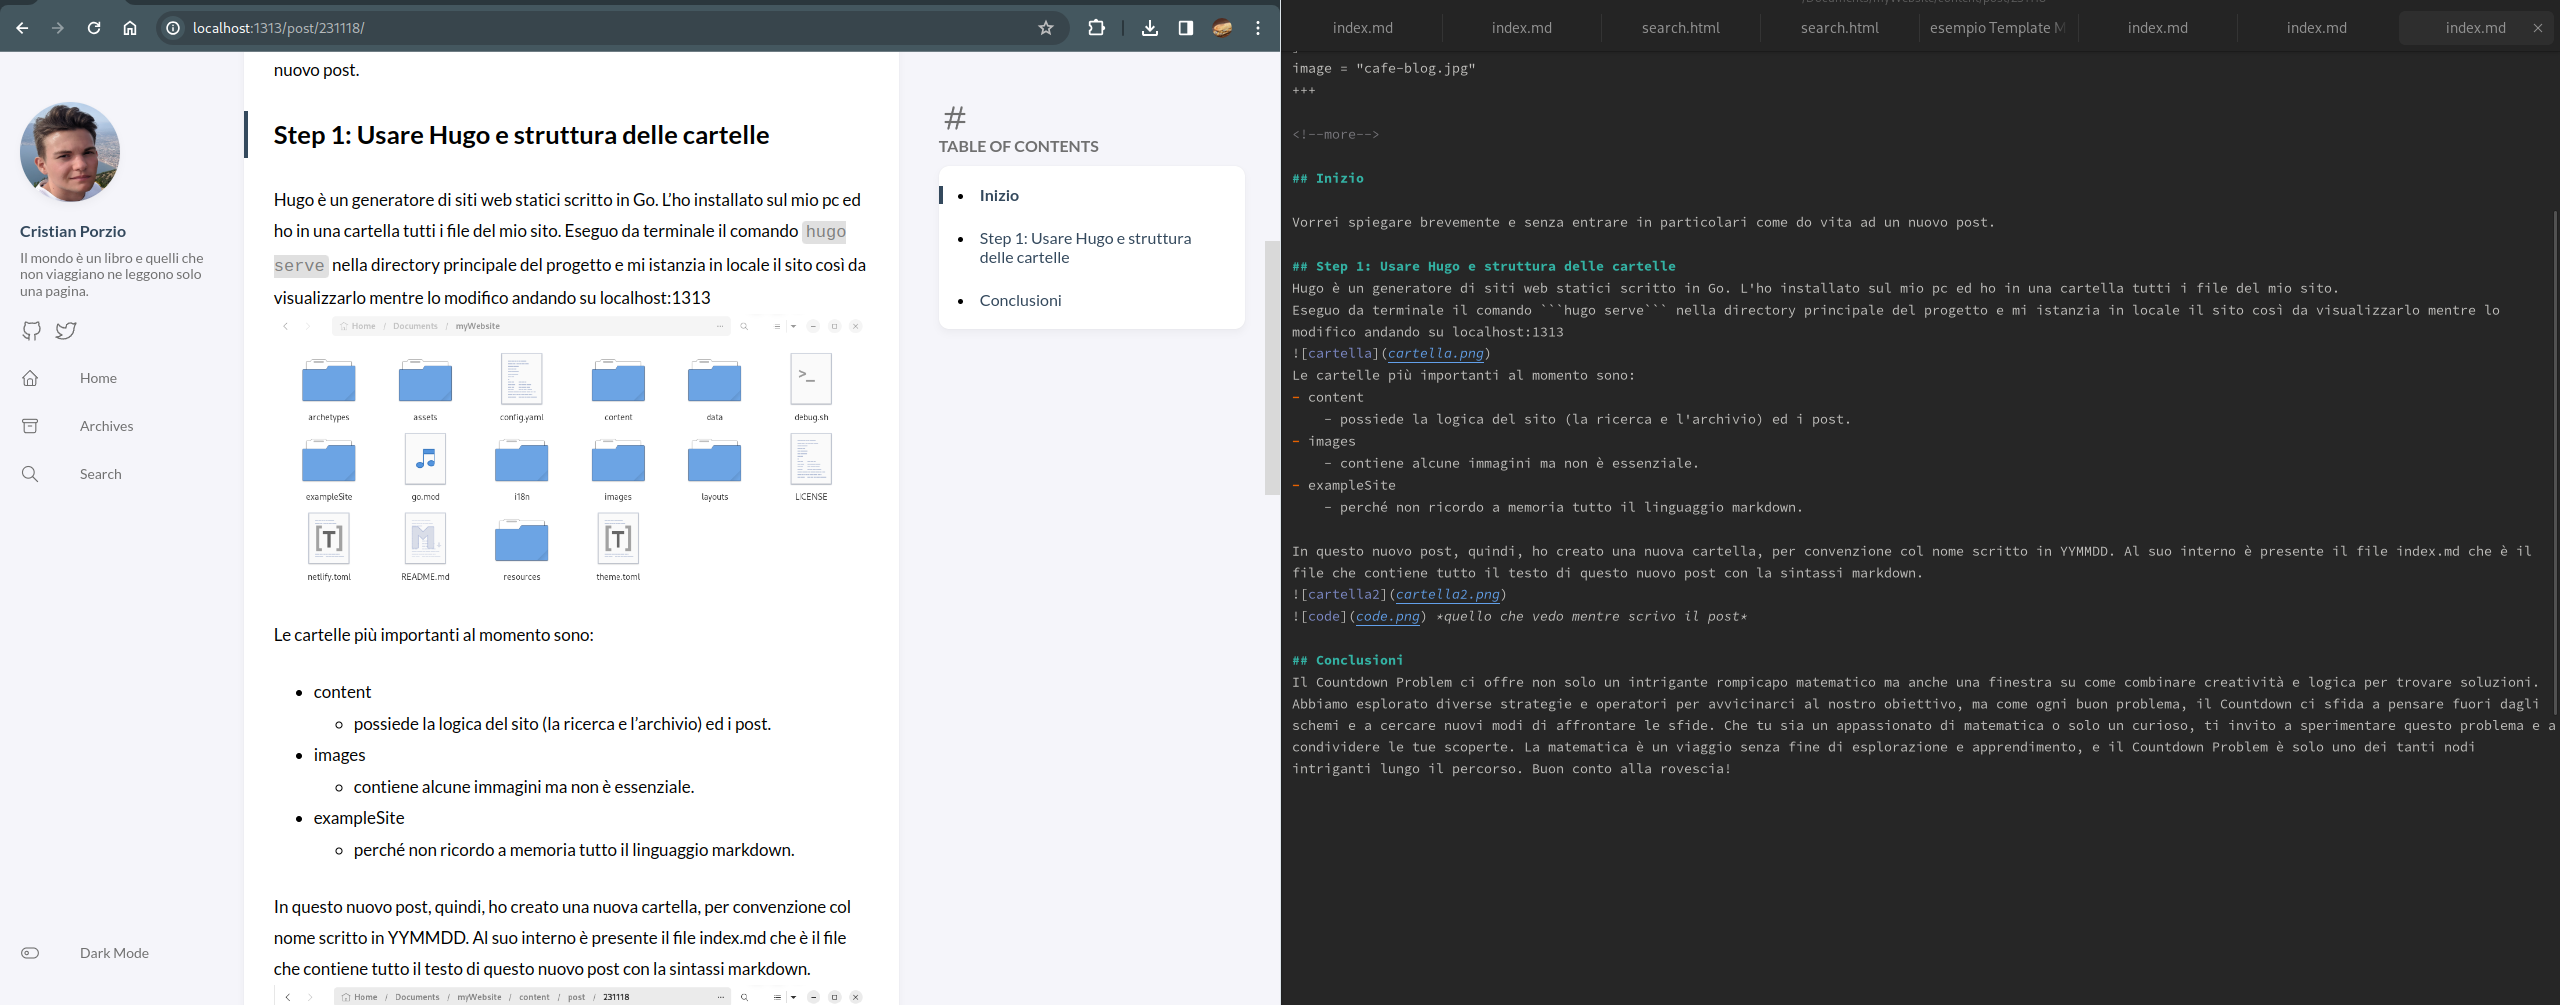Screen dimensions: 2560x1005
Task: Jump to Conclusioni in table of contents
Action: tap(1020, 300)
